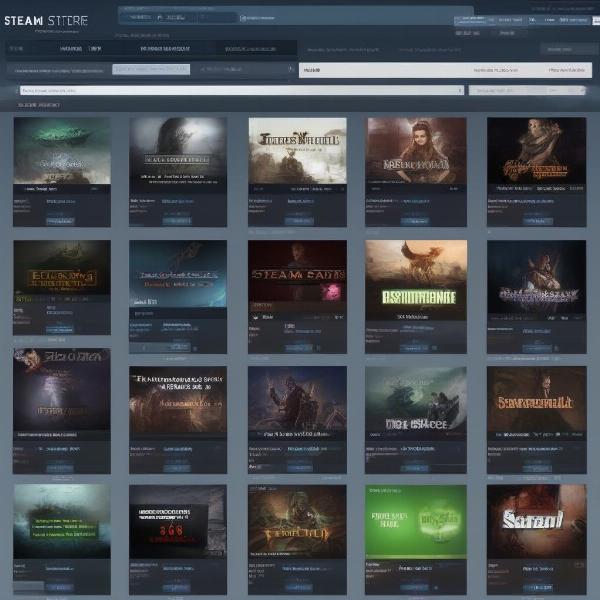The height and width of the screenshot is (600, 600).
Task: Click the blue button under the bright green card
Action: (414, 587)
